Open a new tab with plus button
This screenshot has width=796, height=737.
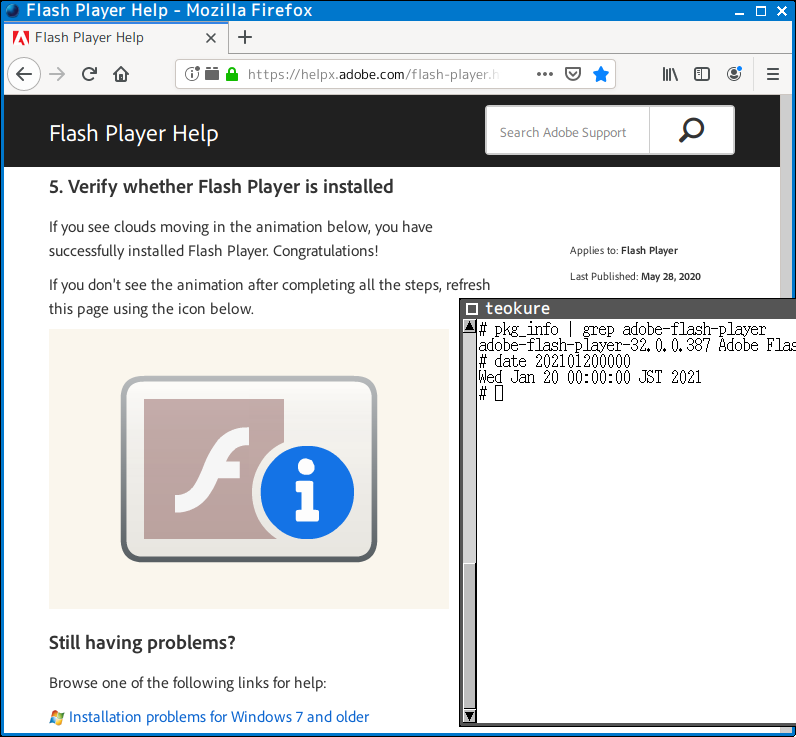[245, 37]
